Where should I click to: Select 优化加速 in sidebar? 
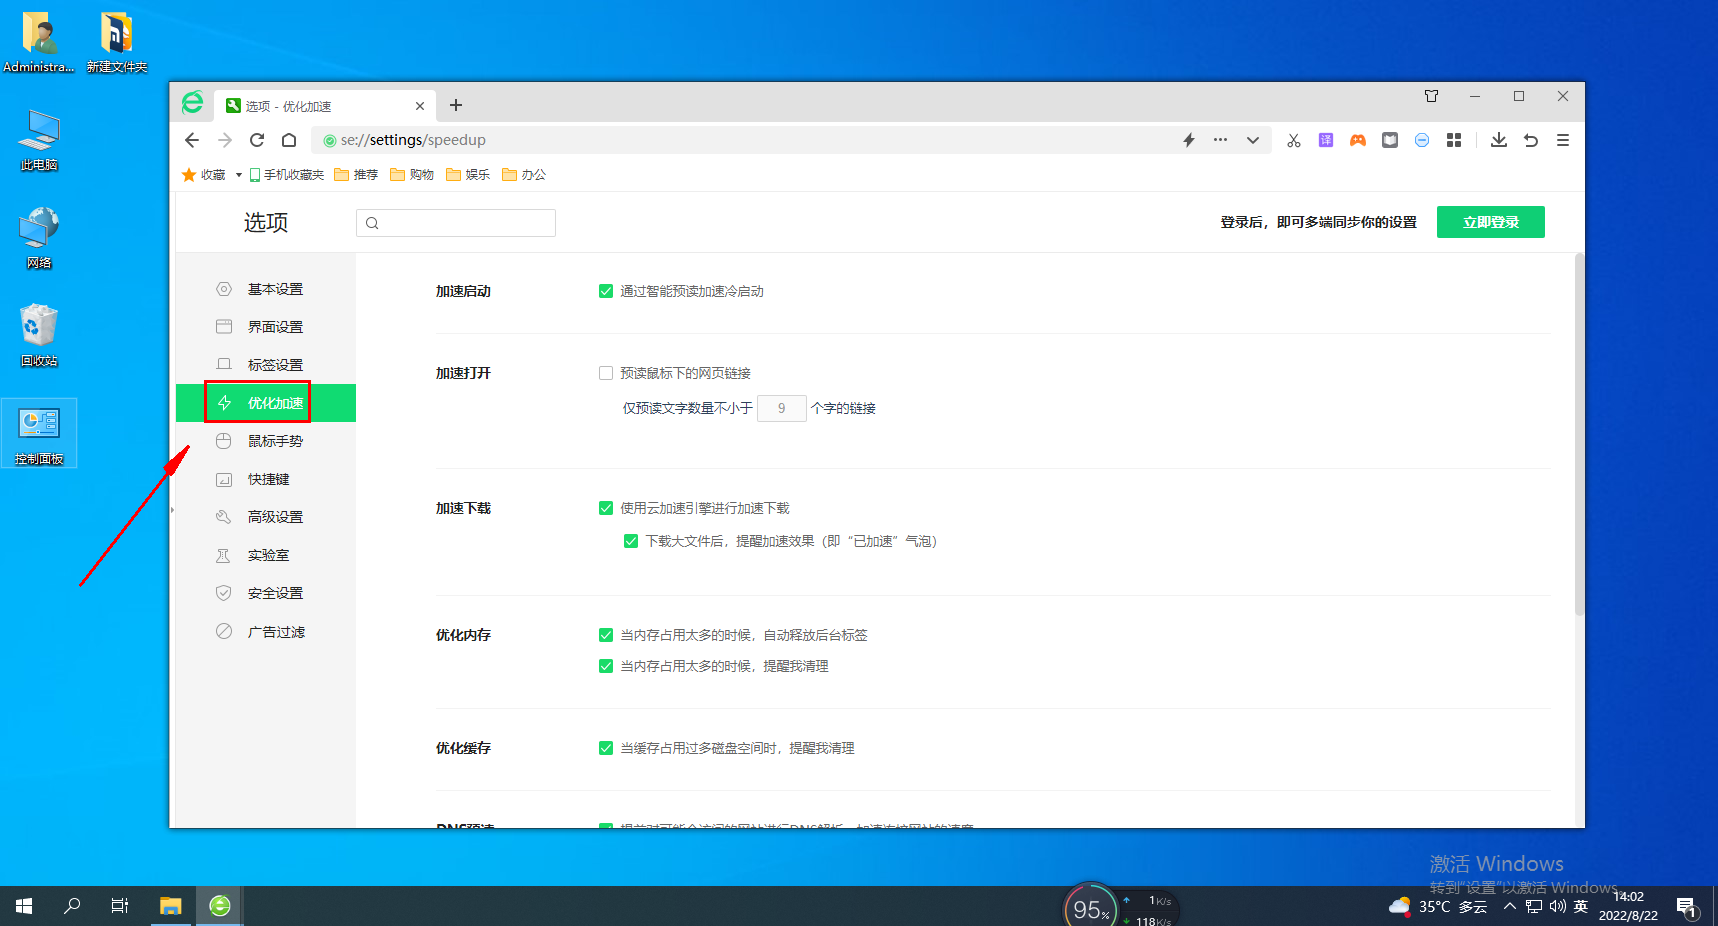[266, 403]
